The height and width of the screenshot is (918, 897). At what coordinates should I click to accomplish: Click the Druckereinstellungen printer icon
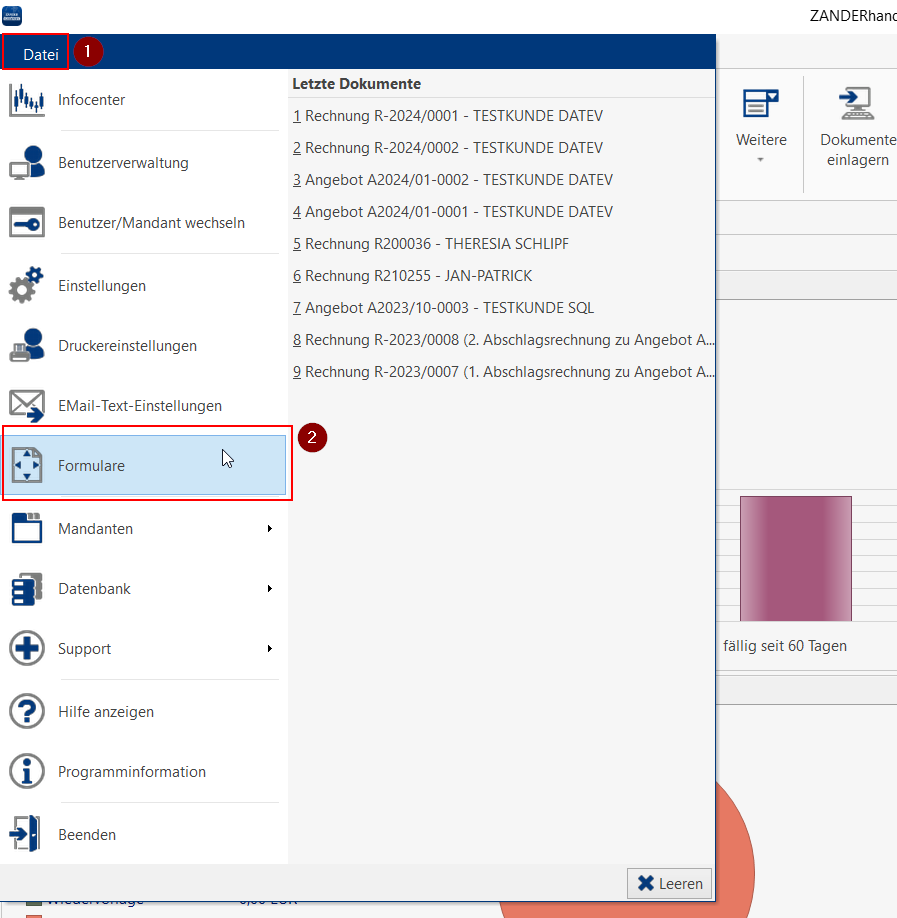point(27,346)
